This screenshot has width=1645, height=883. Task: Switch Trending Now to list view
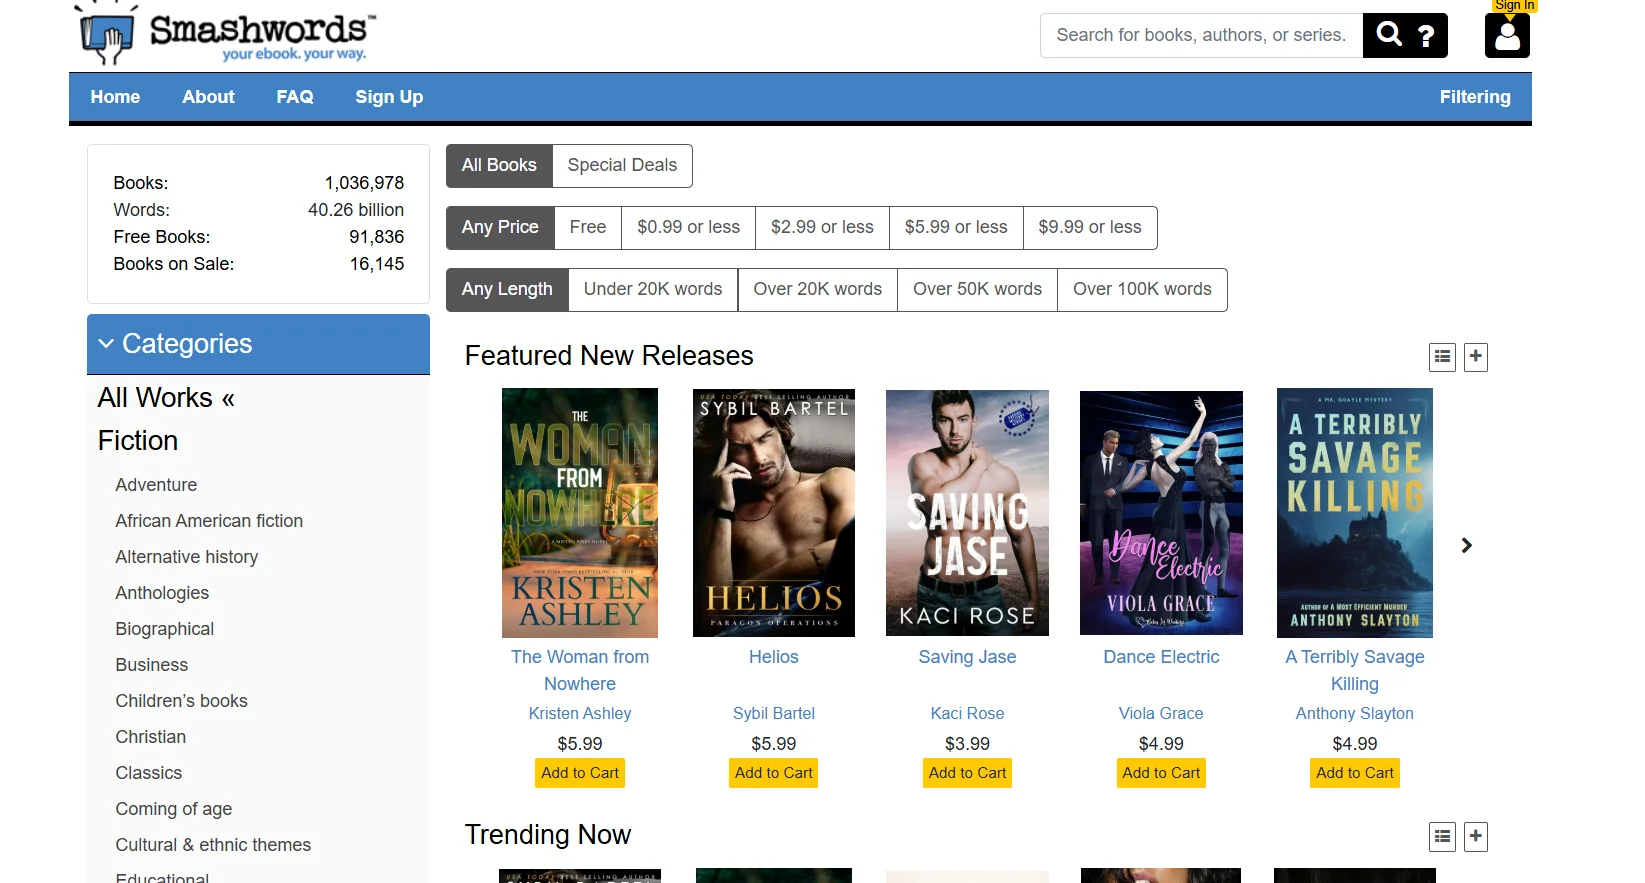1442,836
